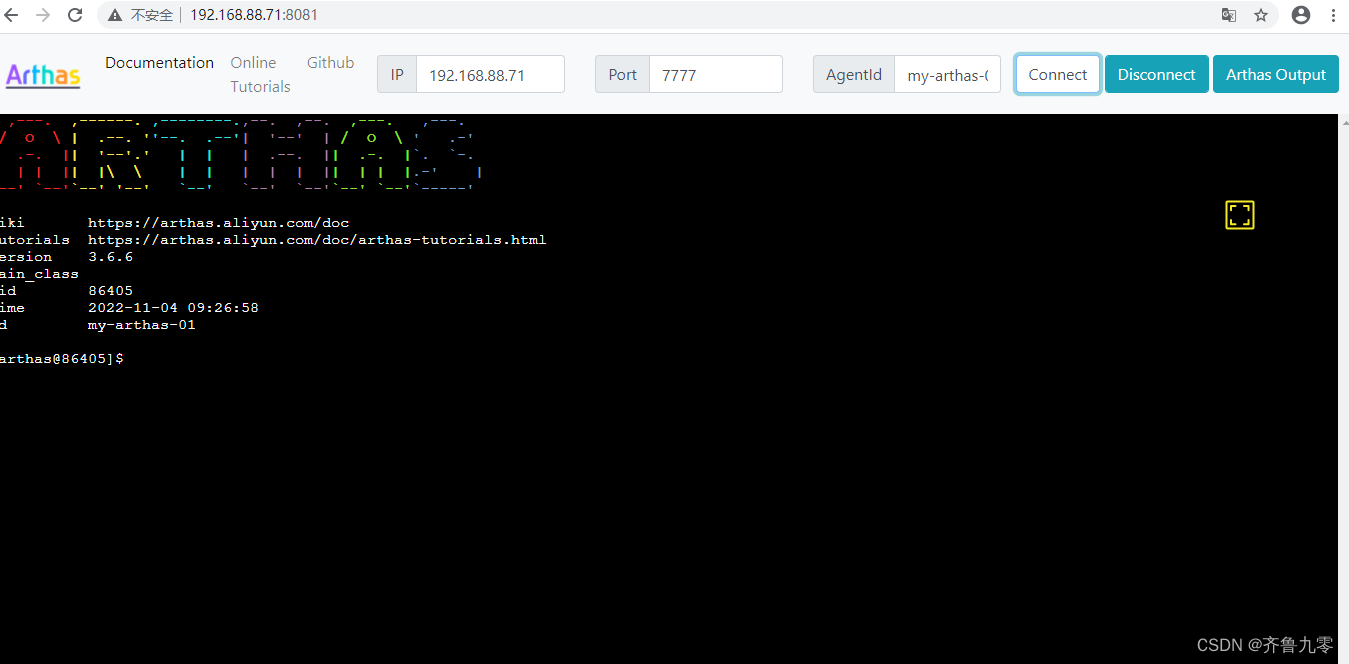Click the security warning icon in address bar

(113, 15)
